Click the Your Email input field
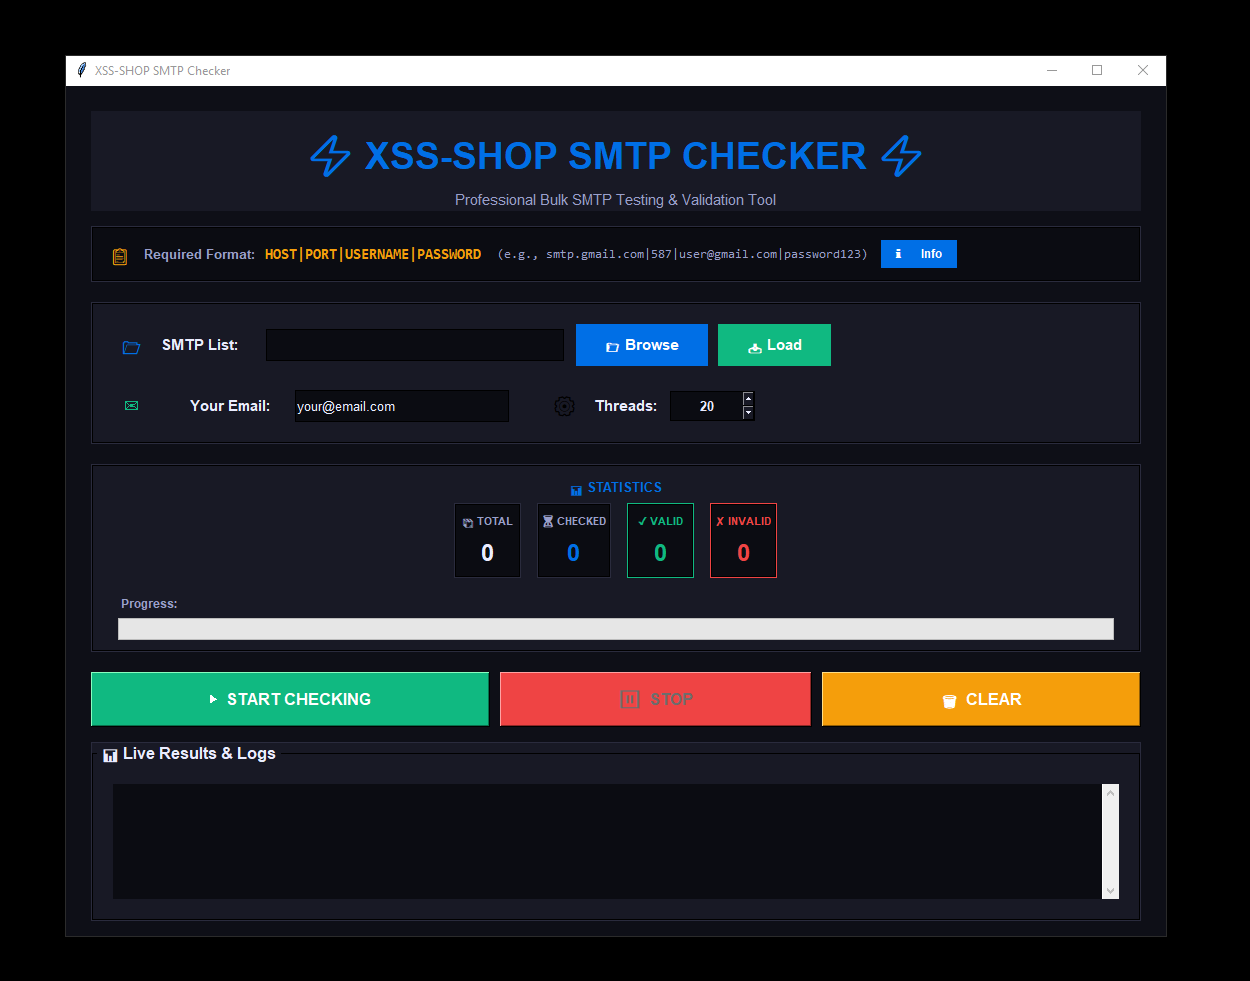 400,406
